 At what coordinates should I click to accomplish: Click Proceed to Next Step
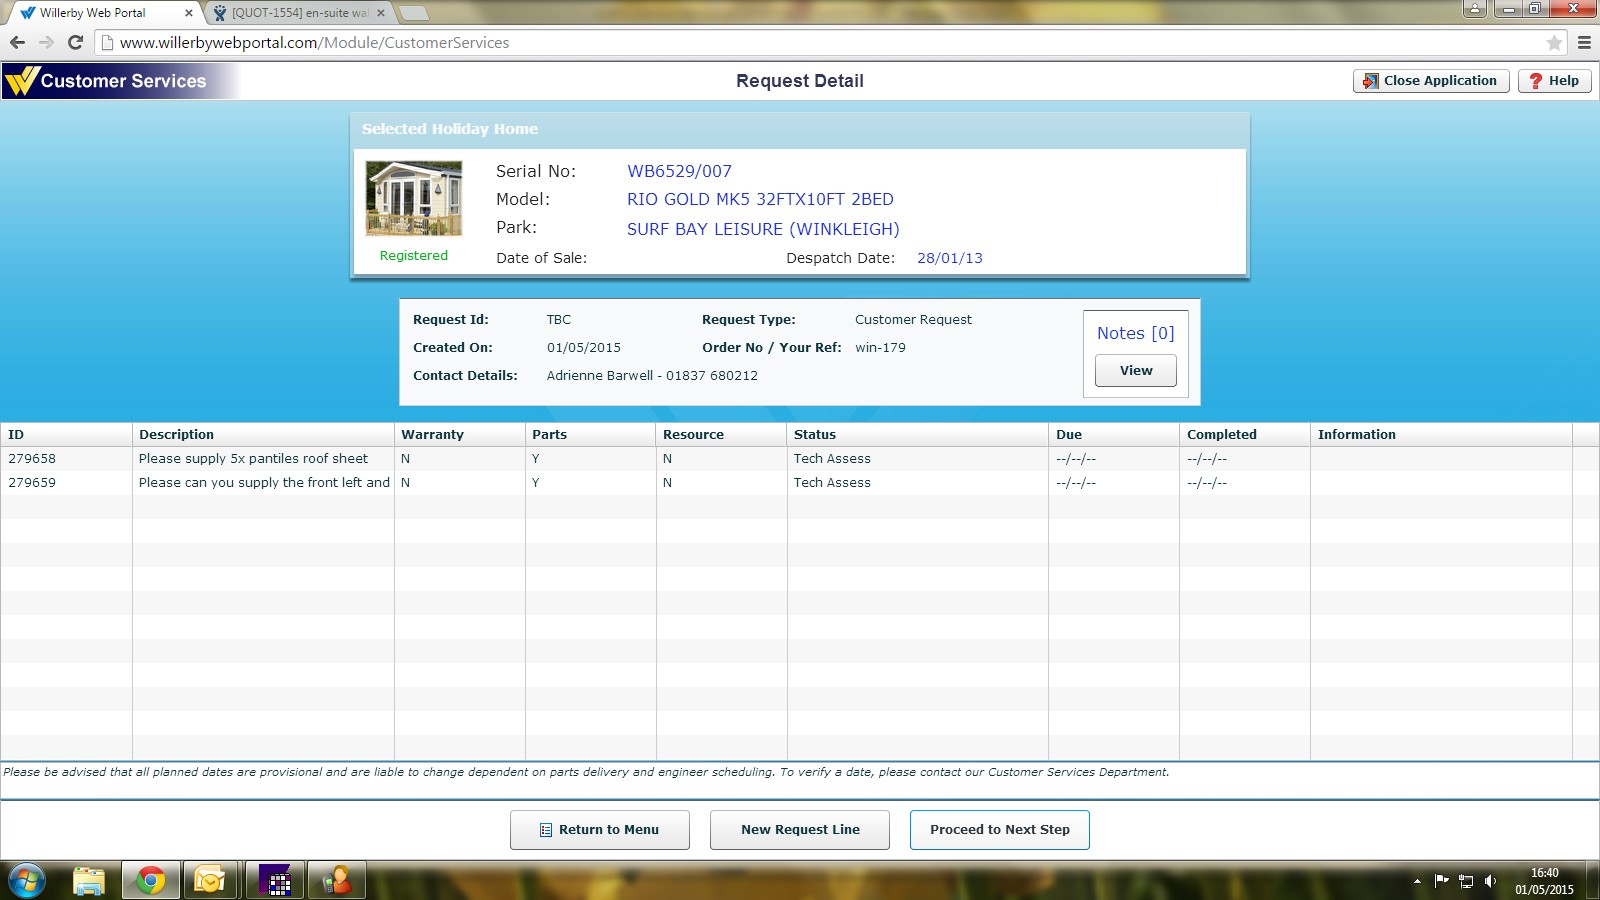[x=999, y=830]
